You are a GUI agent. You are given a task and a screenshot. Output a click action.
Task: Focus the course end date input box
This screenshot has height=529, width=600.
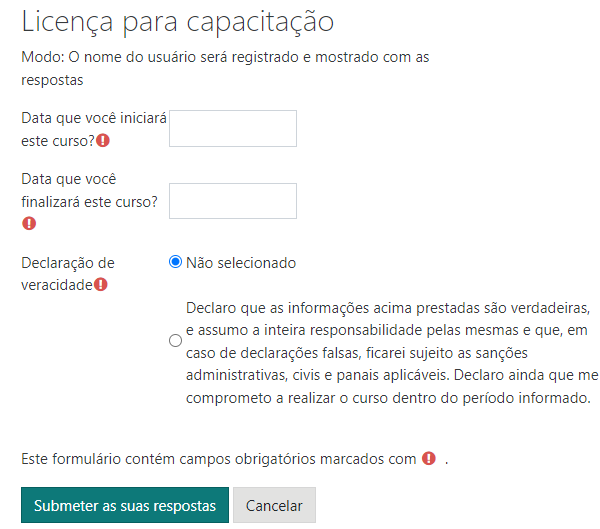pos(233,201)
